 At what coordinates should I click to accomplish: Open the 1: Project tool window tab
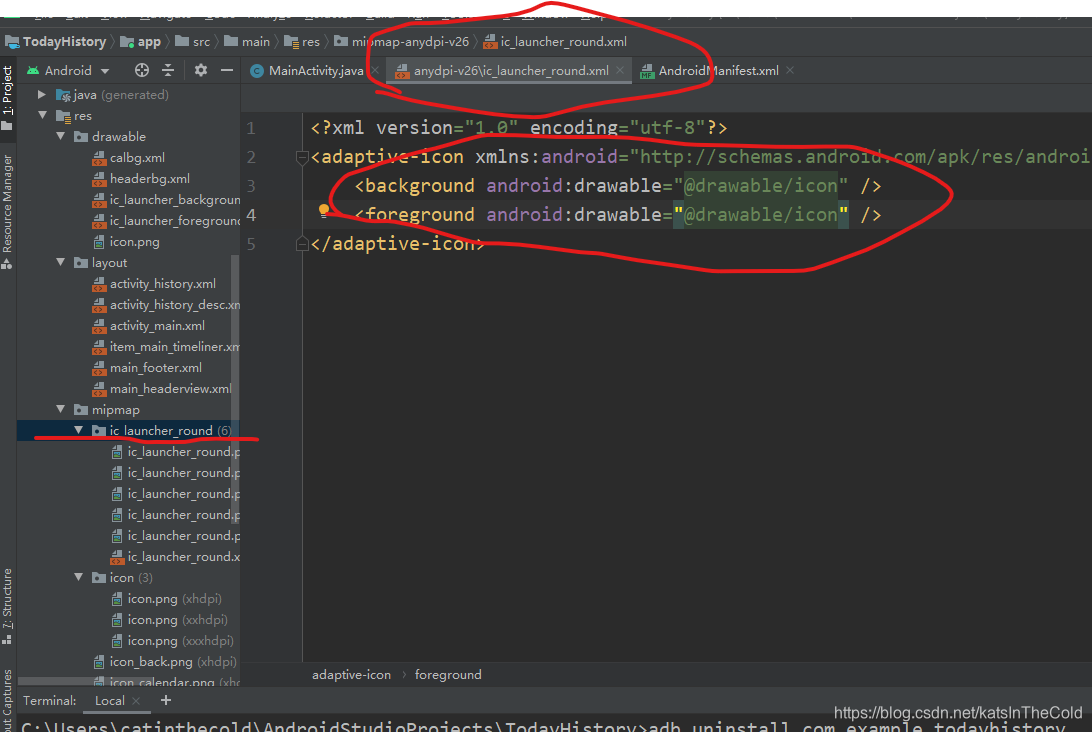(8, 97)
